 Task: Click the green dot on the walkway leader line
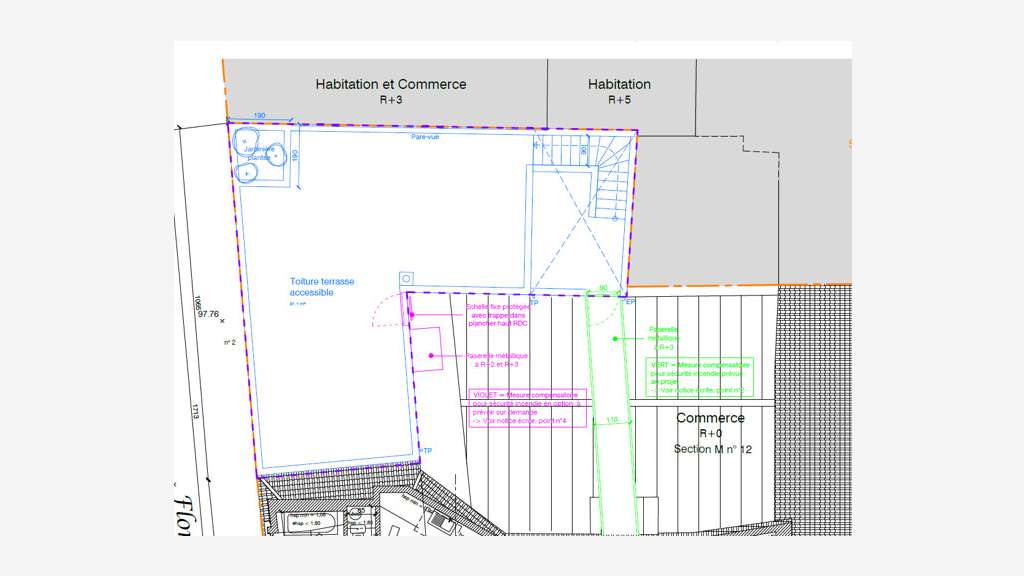point(615,338)
